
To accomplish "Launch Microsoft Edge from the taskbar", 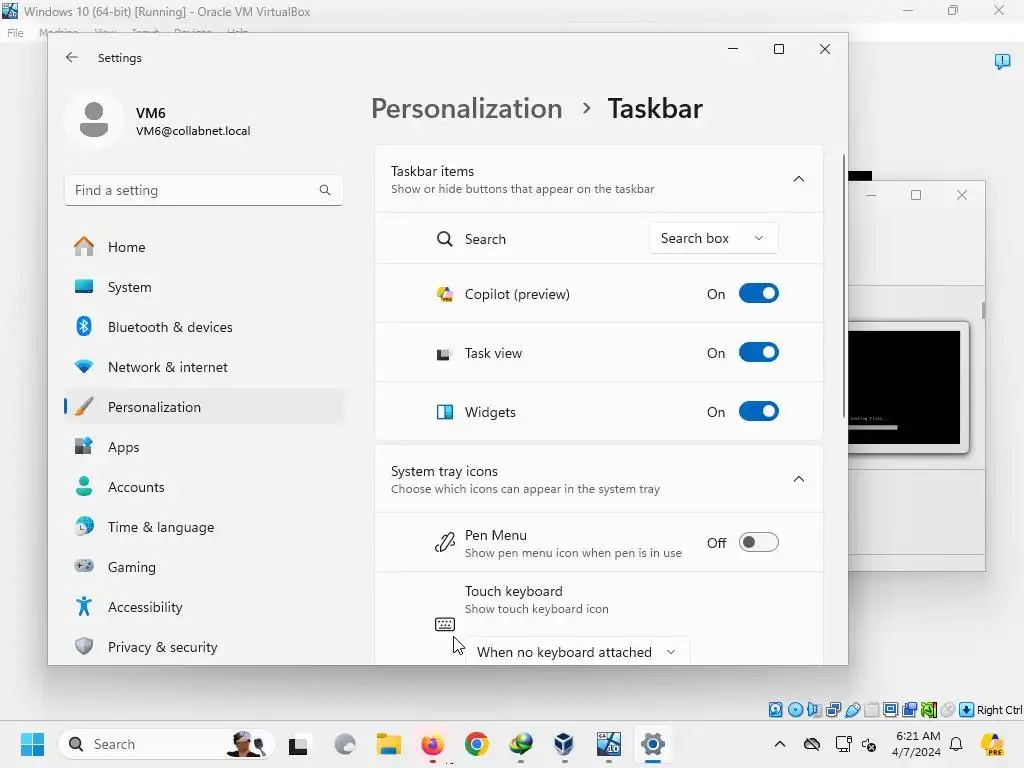I will pos(344,744).
